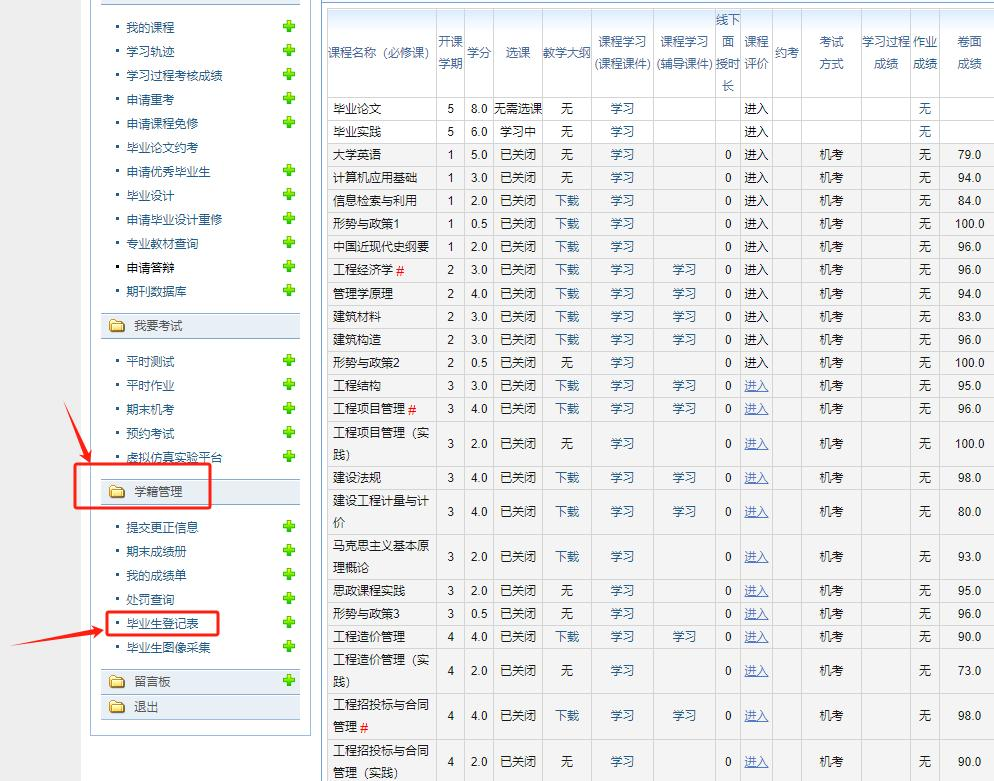994x781 pixels.
Task: Click the green plus next to 申请重考
Action: (289, 99)
